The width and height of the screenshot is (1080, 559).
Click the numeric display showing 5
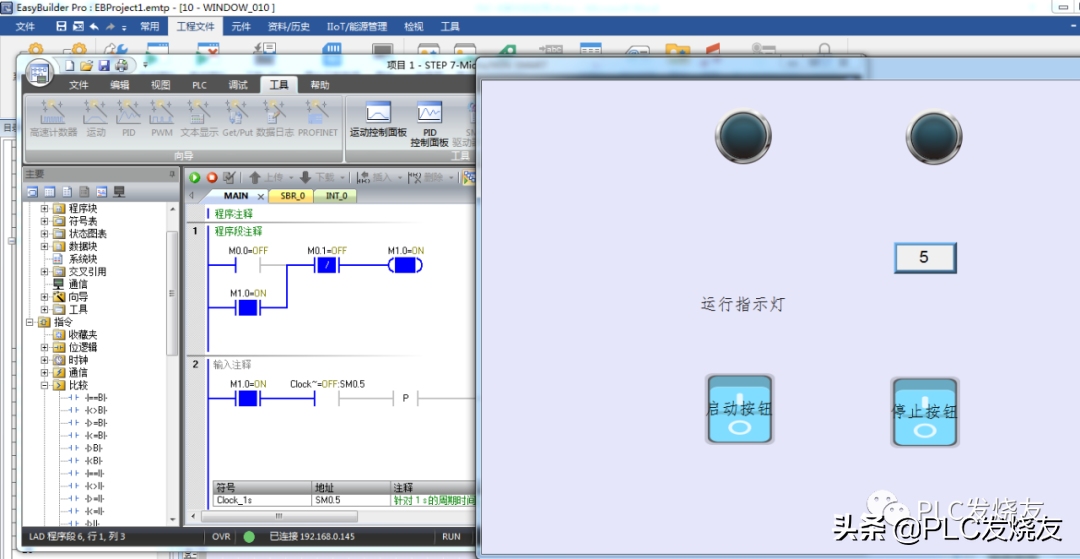(x=924, y=258)
